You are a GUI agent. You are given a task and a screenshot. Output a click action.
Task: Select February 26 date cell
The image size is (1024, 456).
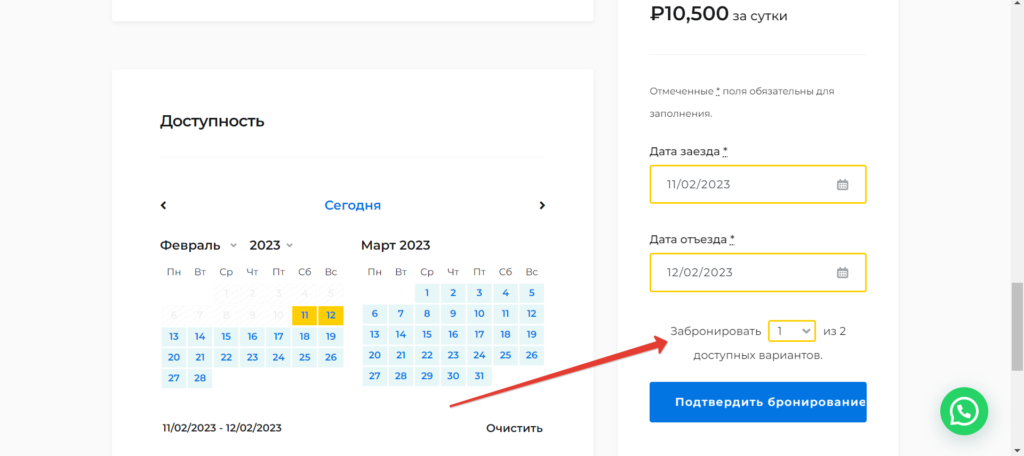tap(331, 357)
